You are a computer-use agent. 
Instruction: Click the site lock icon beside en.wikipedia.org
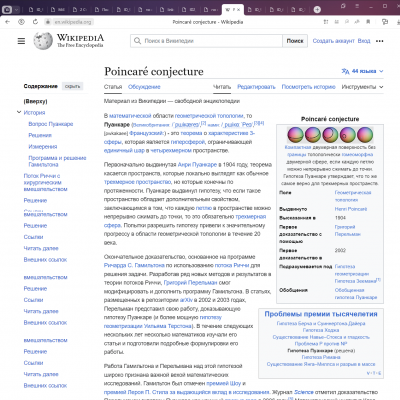click(48, 22)
